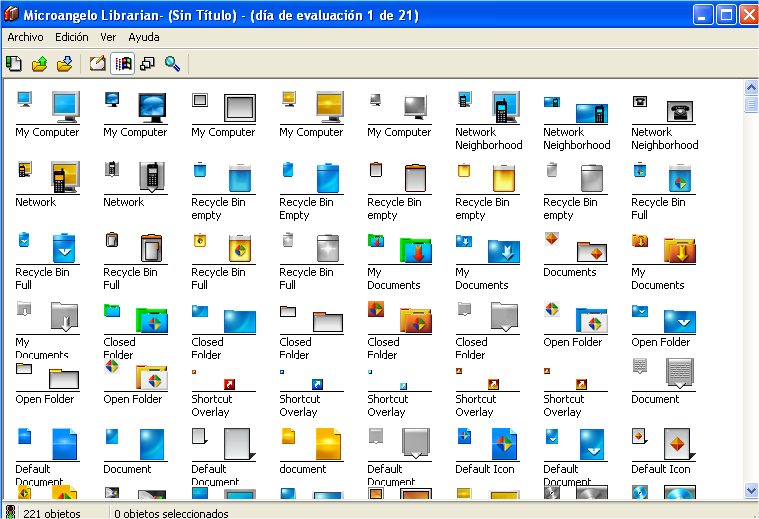The width and height of the screenshot is (759, 519).
Task: Select the large orange Closed Folder with Windows logo
Action: point(416,320)
